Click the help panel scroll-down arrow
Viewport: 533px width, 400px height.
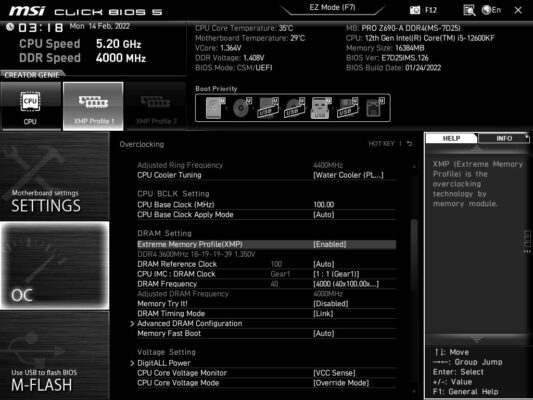477,340
